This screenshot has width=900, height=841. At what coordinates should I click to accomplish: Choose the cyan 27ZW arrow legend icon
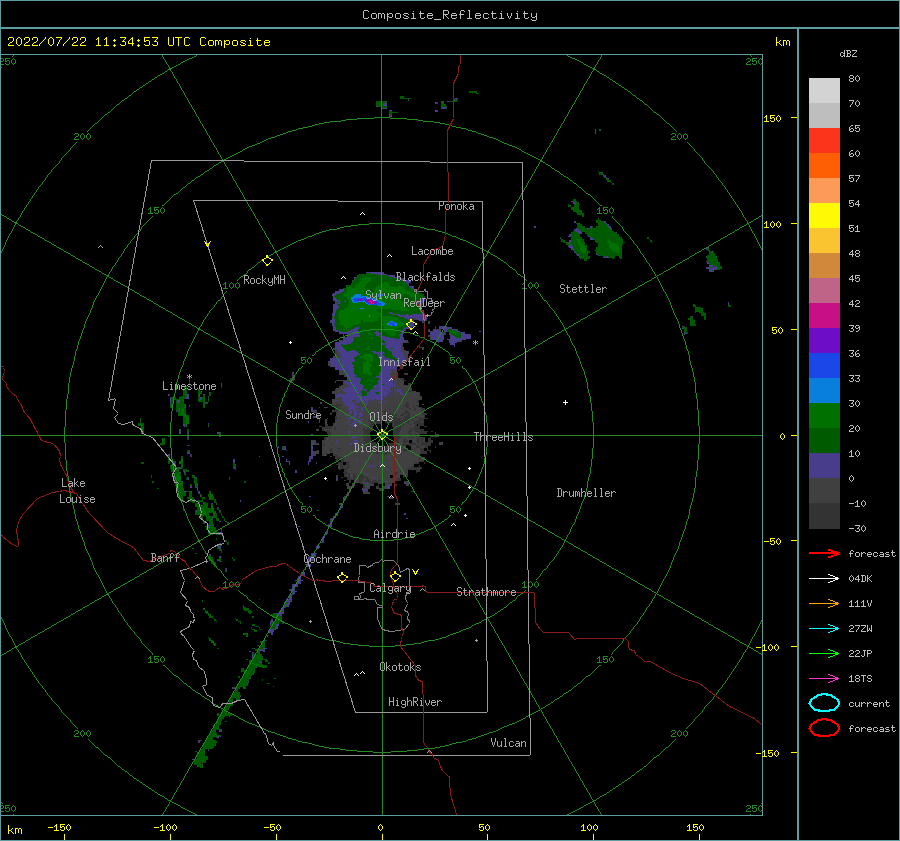[x=824, y=629]
